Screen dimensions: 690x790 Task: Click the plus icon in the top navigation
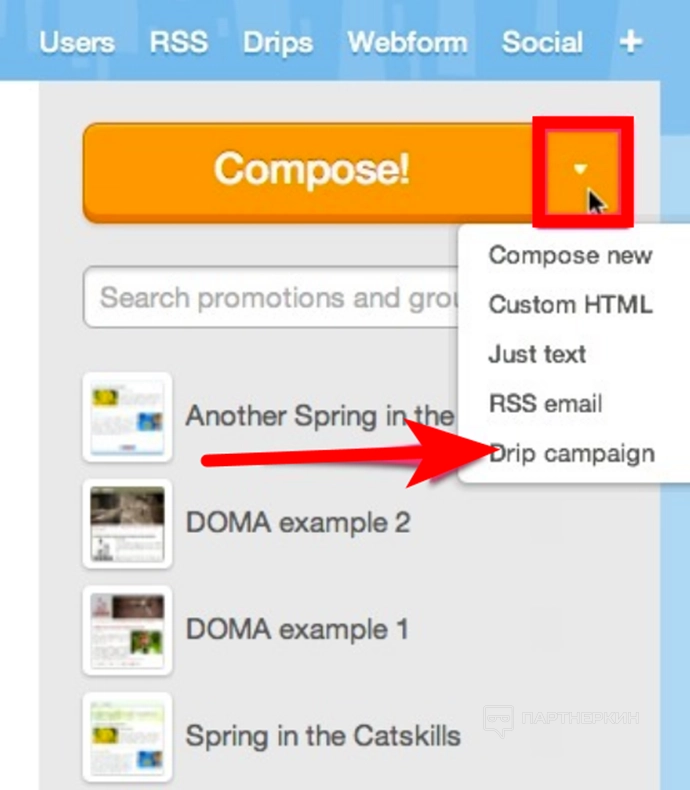(x=630, y=43)
